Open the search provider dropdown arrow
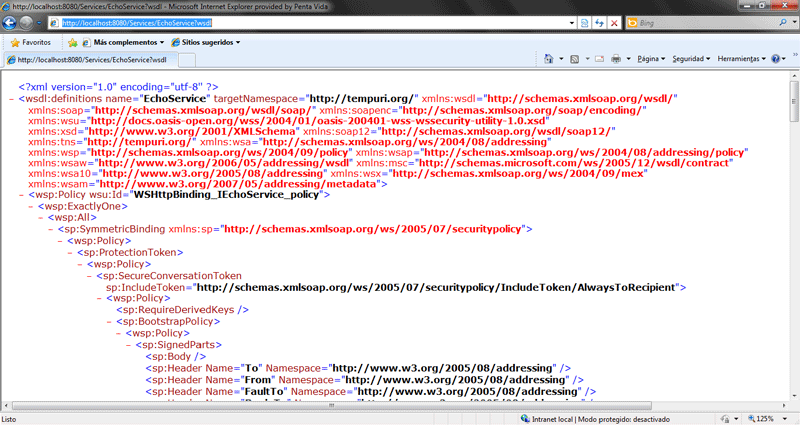 point(794,23)
